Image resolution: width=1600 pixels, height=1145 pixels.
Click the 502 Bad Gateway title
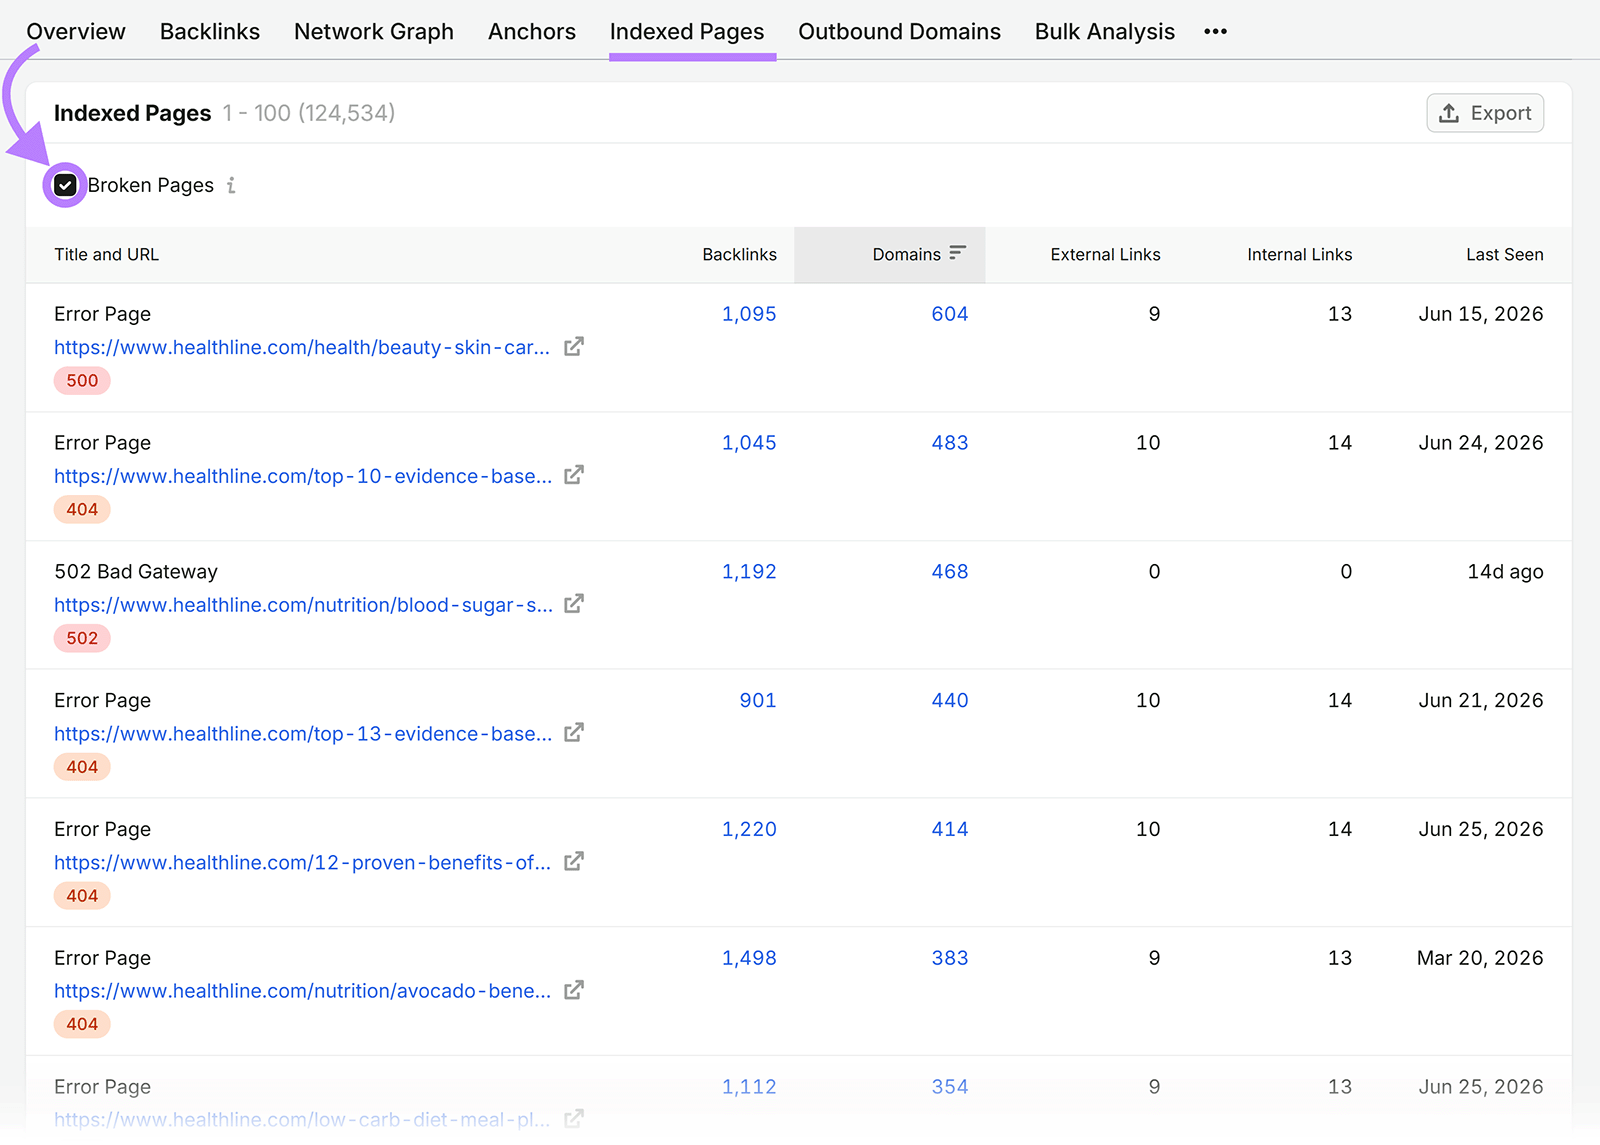[136, 572]
